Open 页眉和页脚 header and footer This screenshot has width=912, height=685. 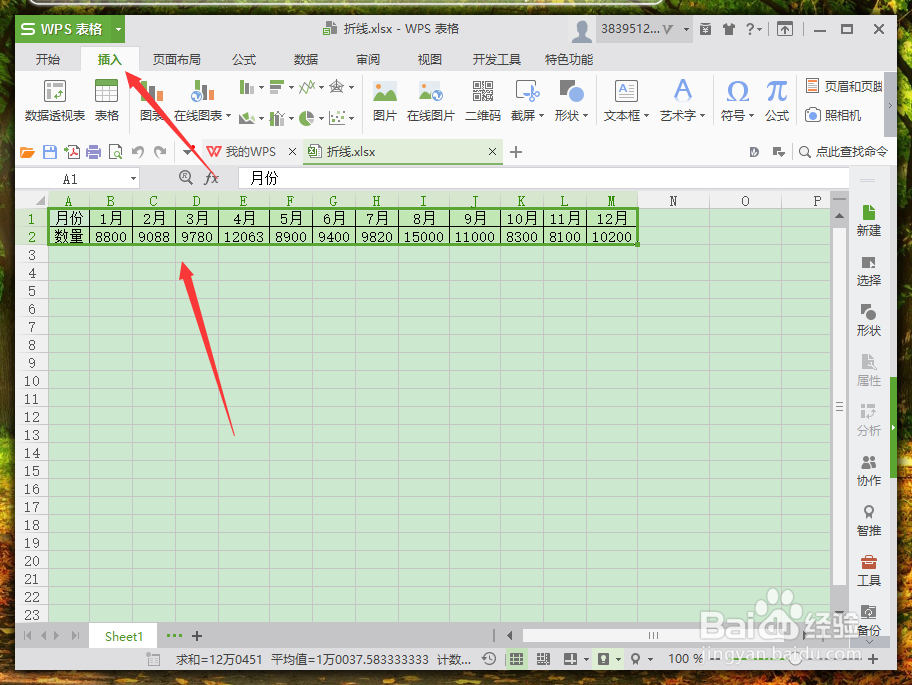coord(844,86)
